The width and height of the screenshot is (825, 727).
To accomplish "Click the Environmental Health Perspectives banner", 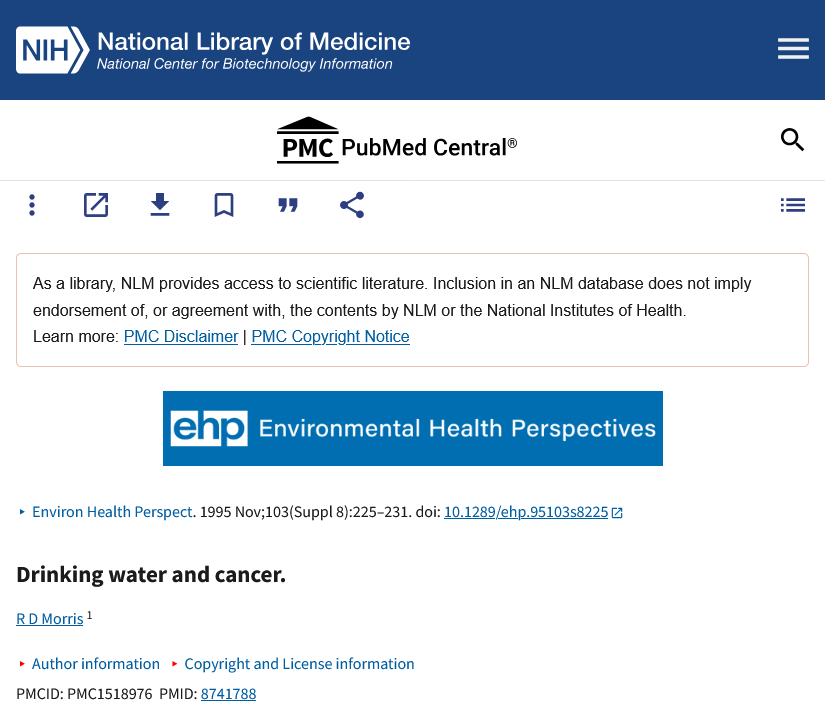I will (x=412, y=428).
